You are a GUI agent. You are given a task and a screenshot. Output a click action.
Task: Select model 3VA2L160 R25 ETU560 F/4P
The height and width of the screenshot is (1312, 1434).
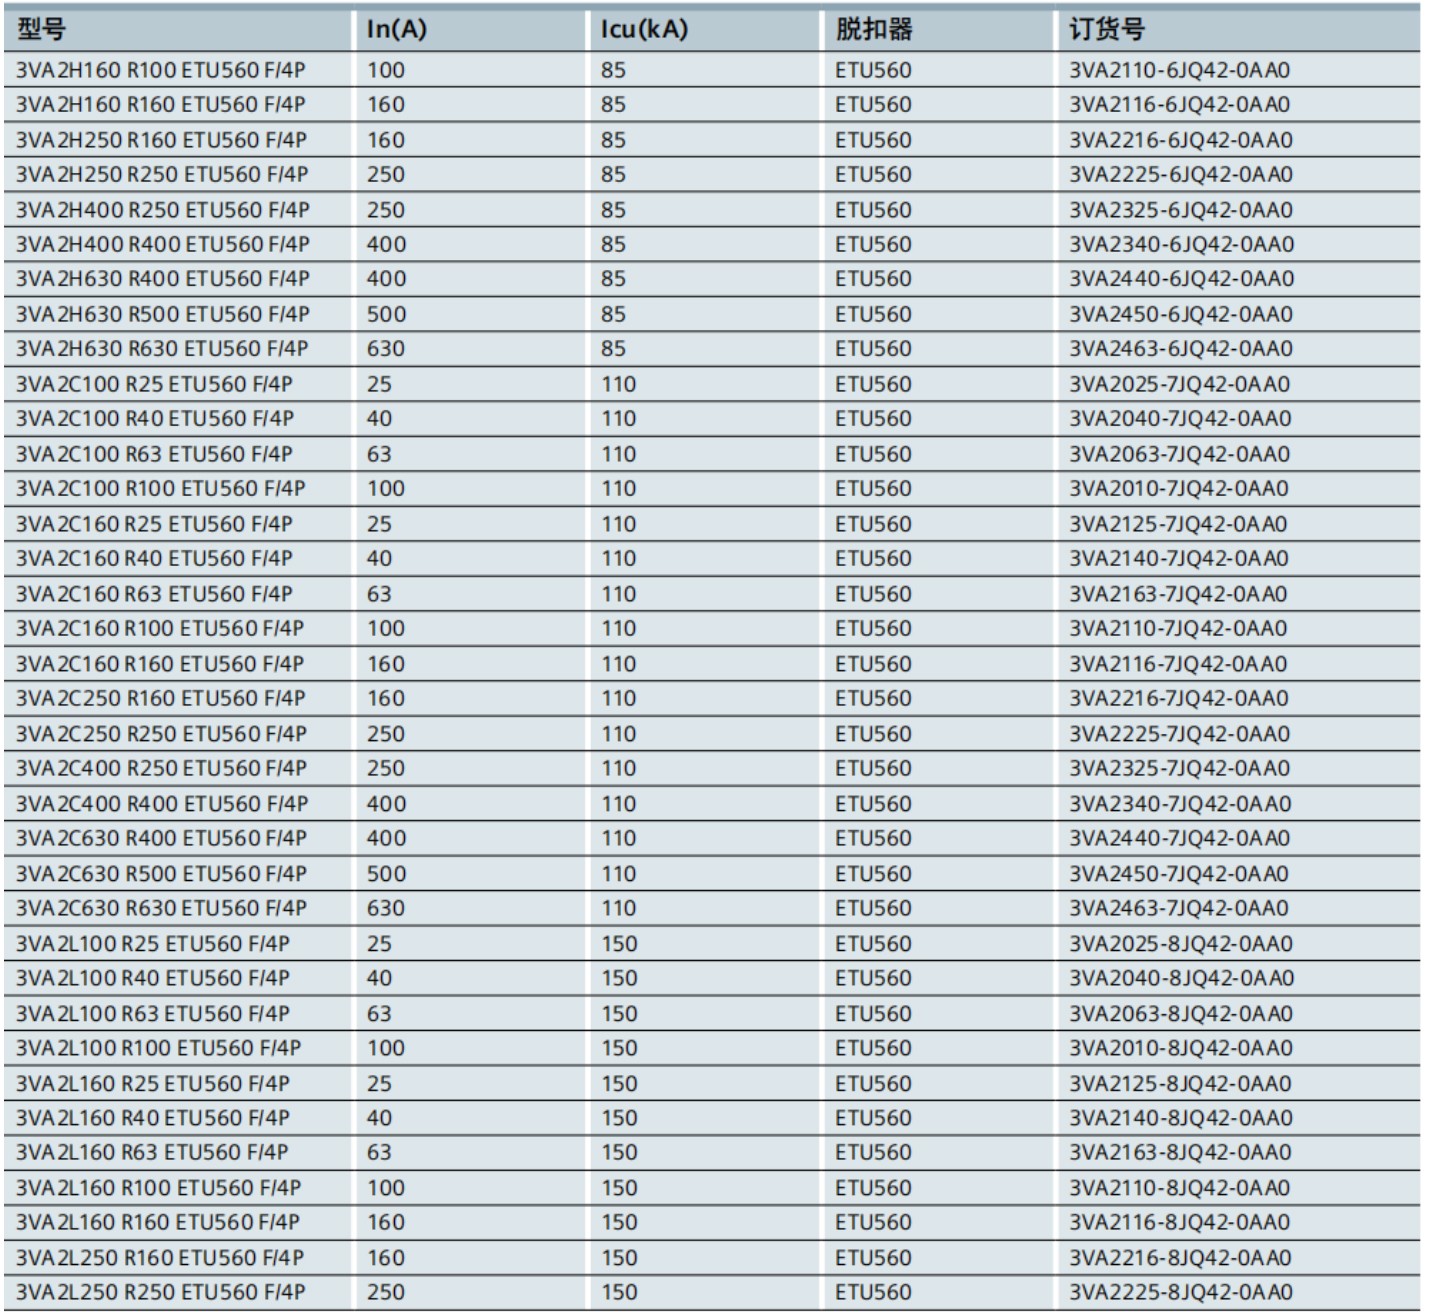click(x=153, y=1084)
